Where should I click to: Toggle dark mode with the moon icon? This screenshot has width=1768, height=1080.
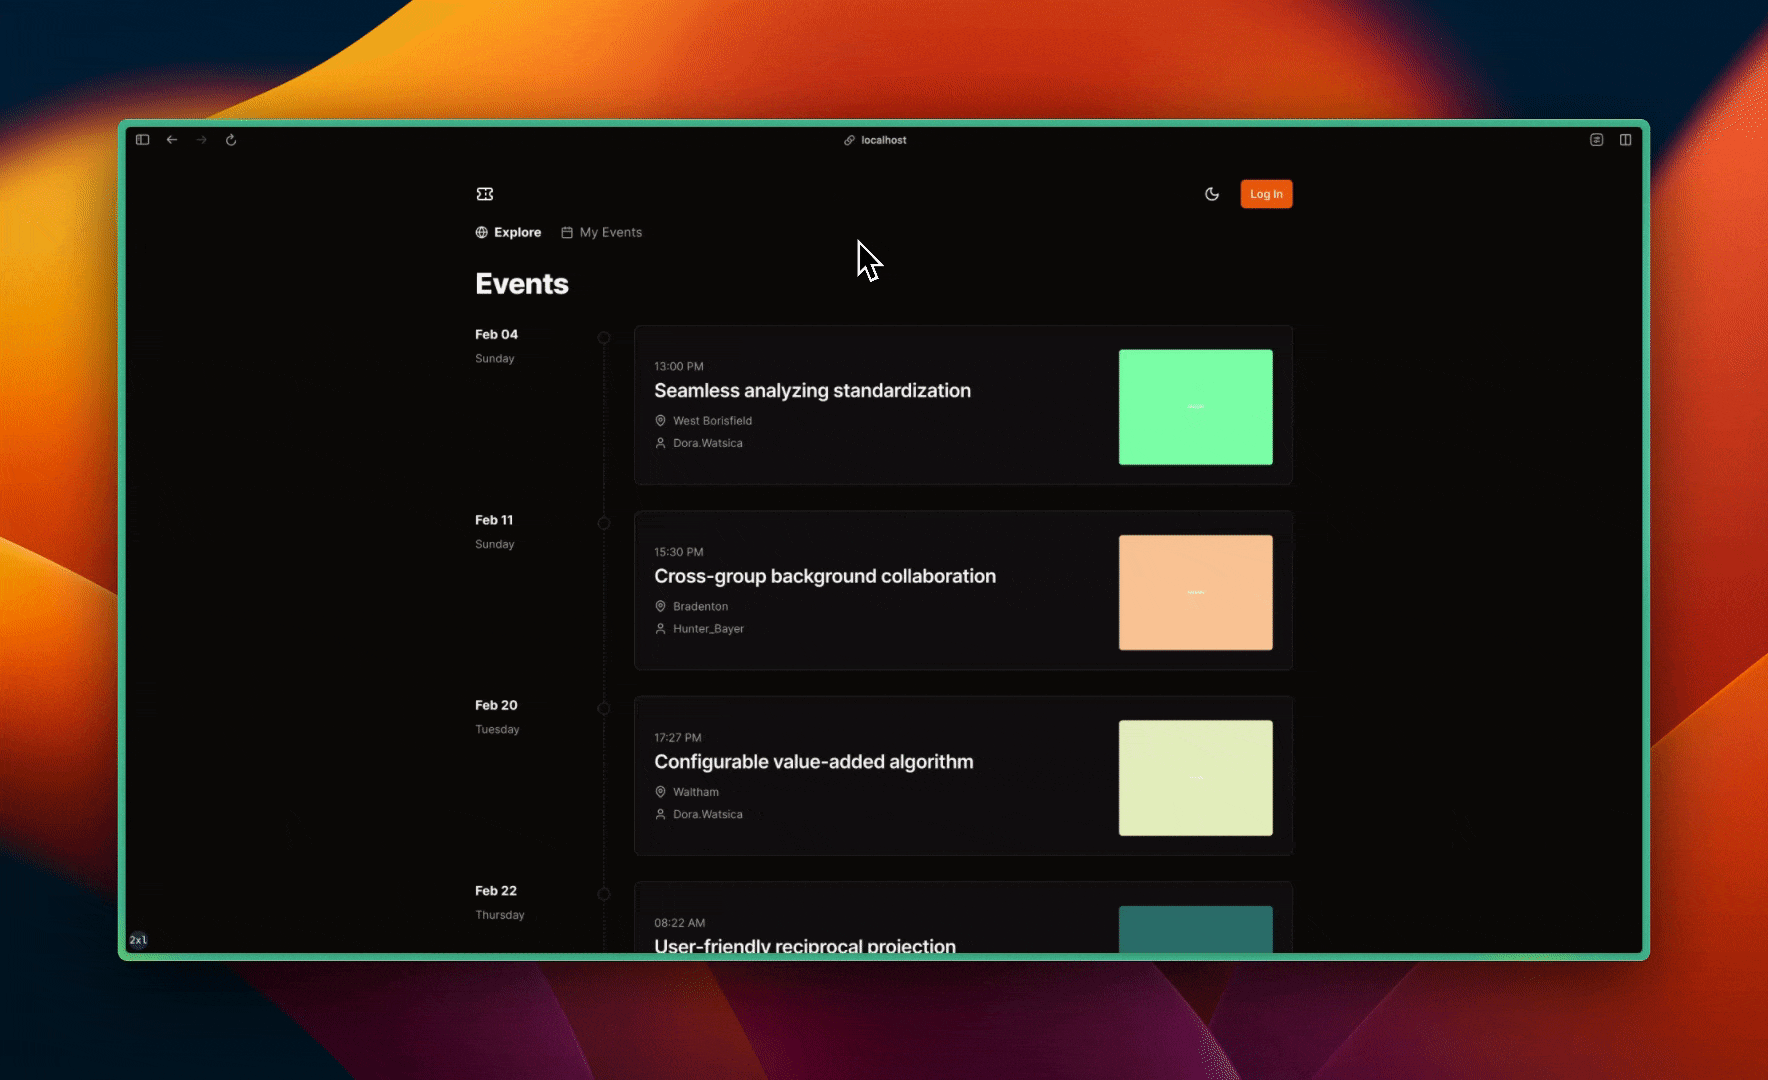[x=1212, y=194]
